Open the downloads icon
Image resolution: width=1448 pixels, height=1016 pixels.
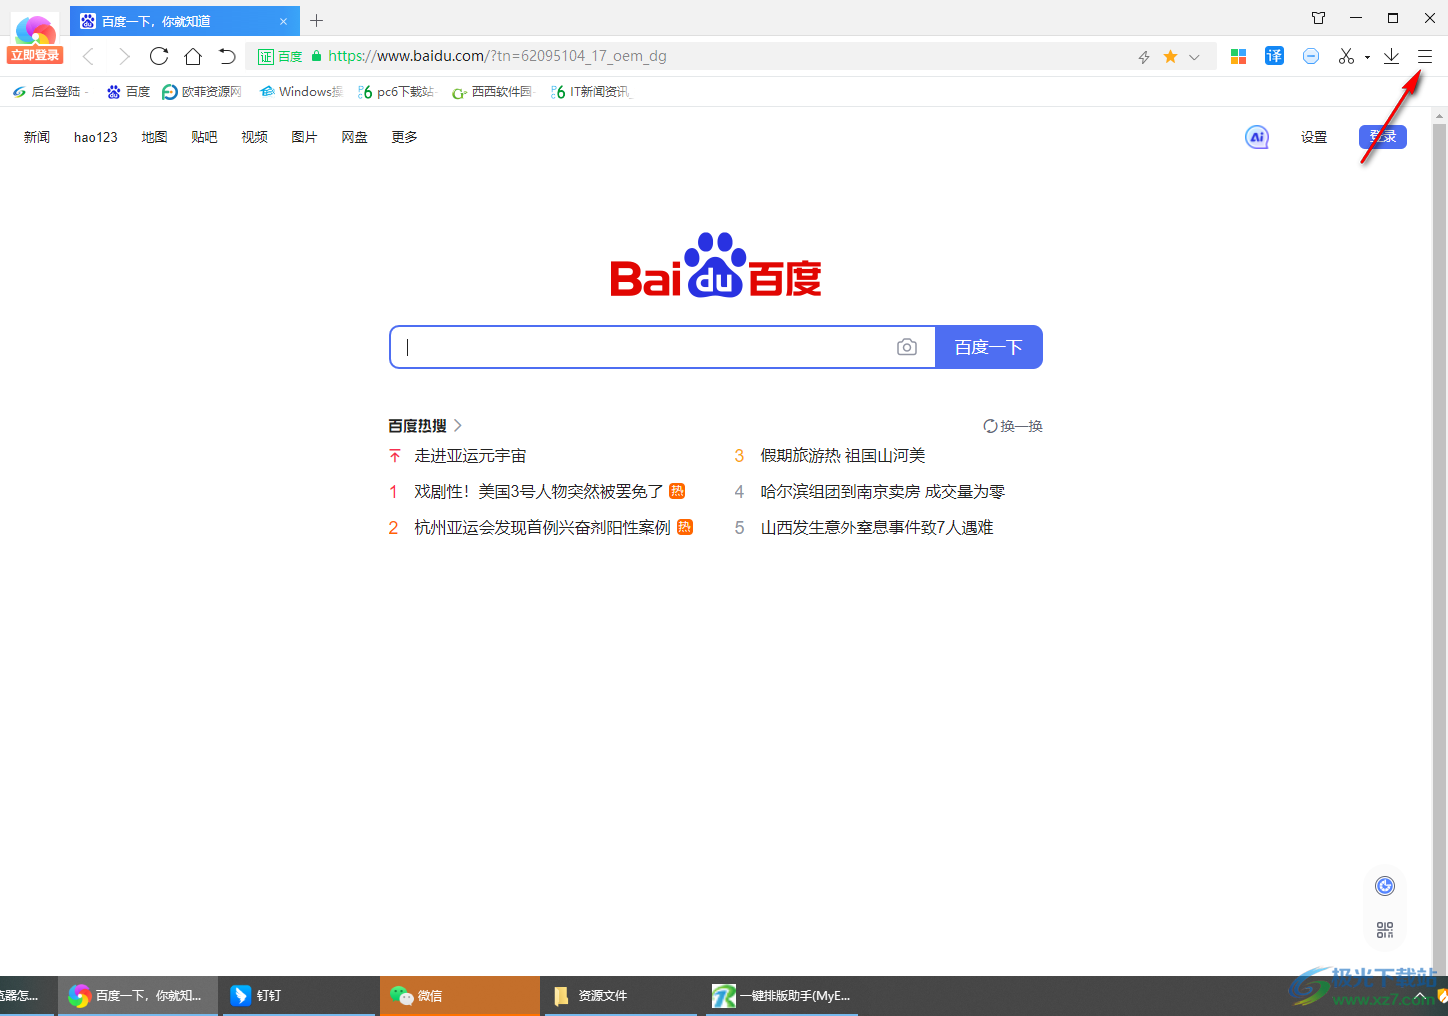1391,56
